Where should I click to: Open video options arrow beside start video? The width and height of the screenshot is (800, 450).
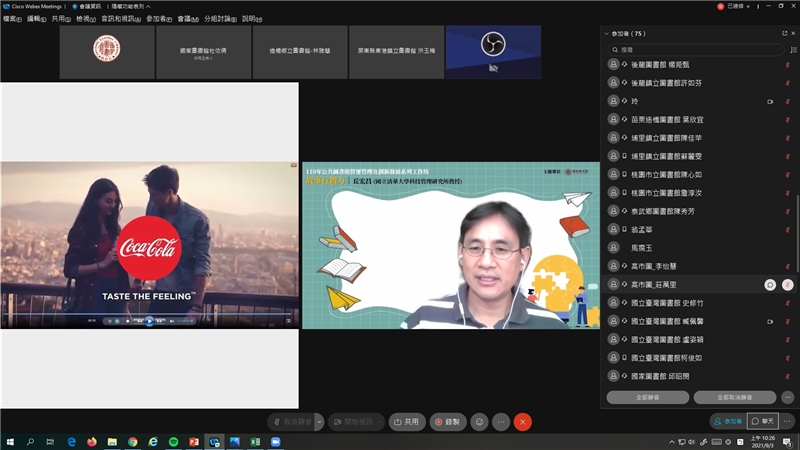click(381, 422)
